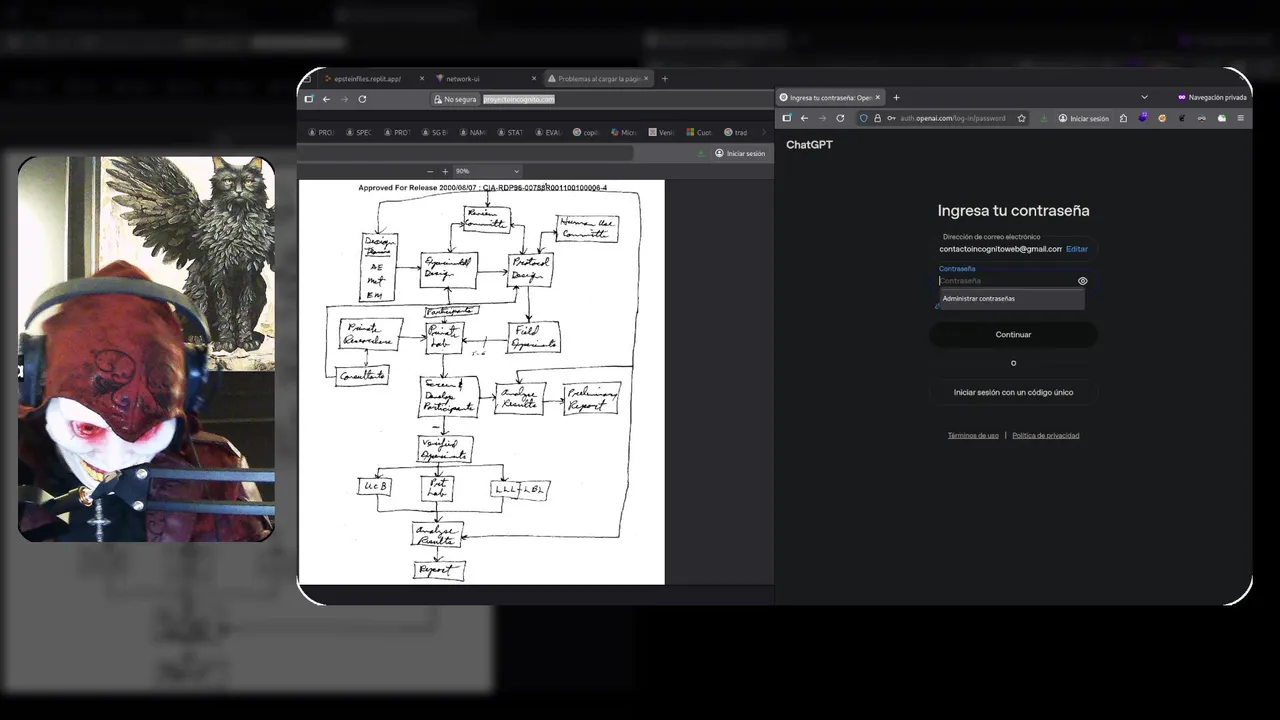Select 'Iniciar sesión con un código único'
The width and height of the screenshot is (1280, 720).
(x=1013, y=392)
